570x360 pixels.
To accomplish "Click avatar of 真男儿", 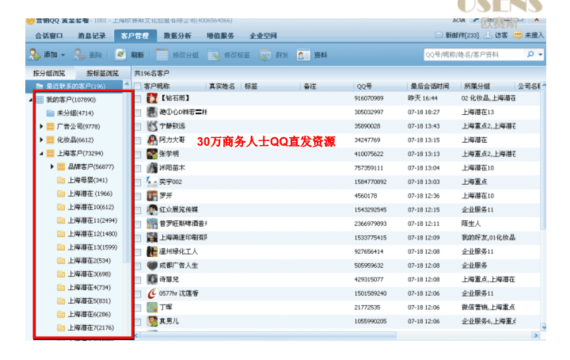I will click(152, 321).
